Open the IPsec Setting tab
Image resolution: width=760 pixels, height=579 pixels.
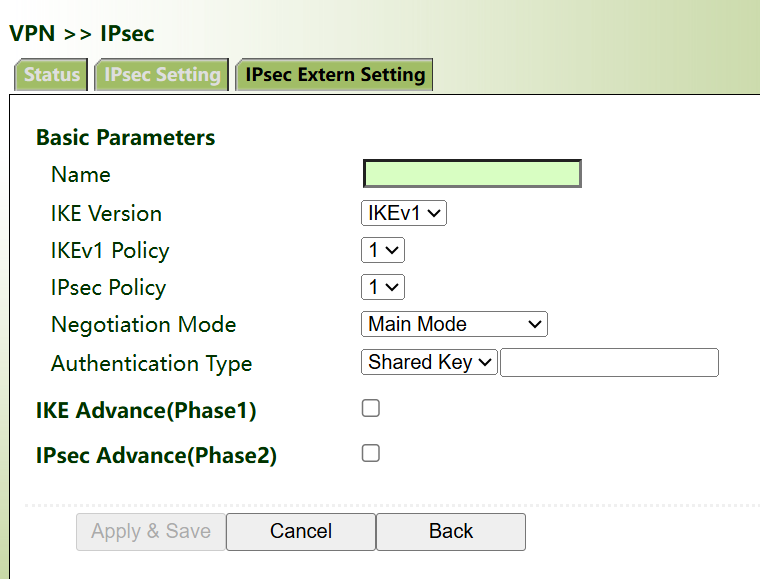162,75
